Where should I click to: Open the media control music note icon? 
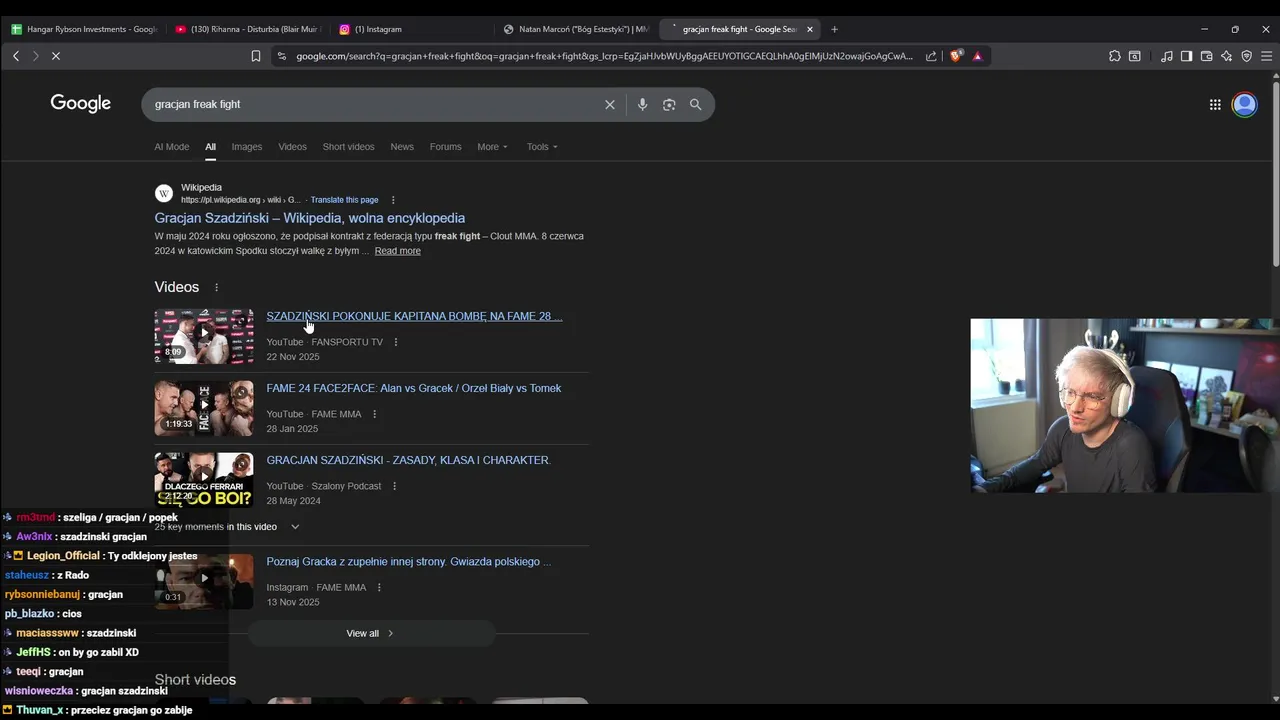tap(1167, 56)
